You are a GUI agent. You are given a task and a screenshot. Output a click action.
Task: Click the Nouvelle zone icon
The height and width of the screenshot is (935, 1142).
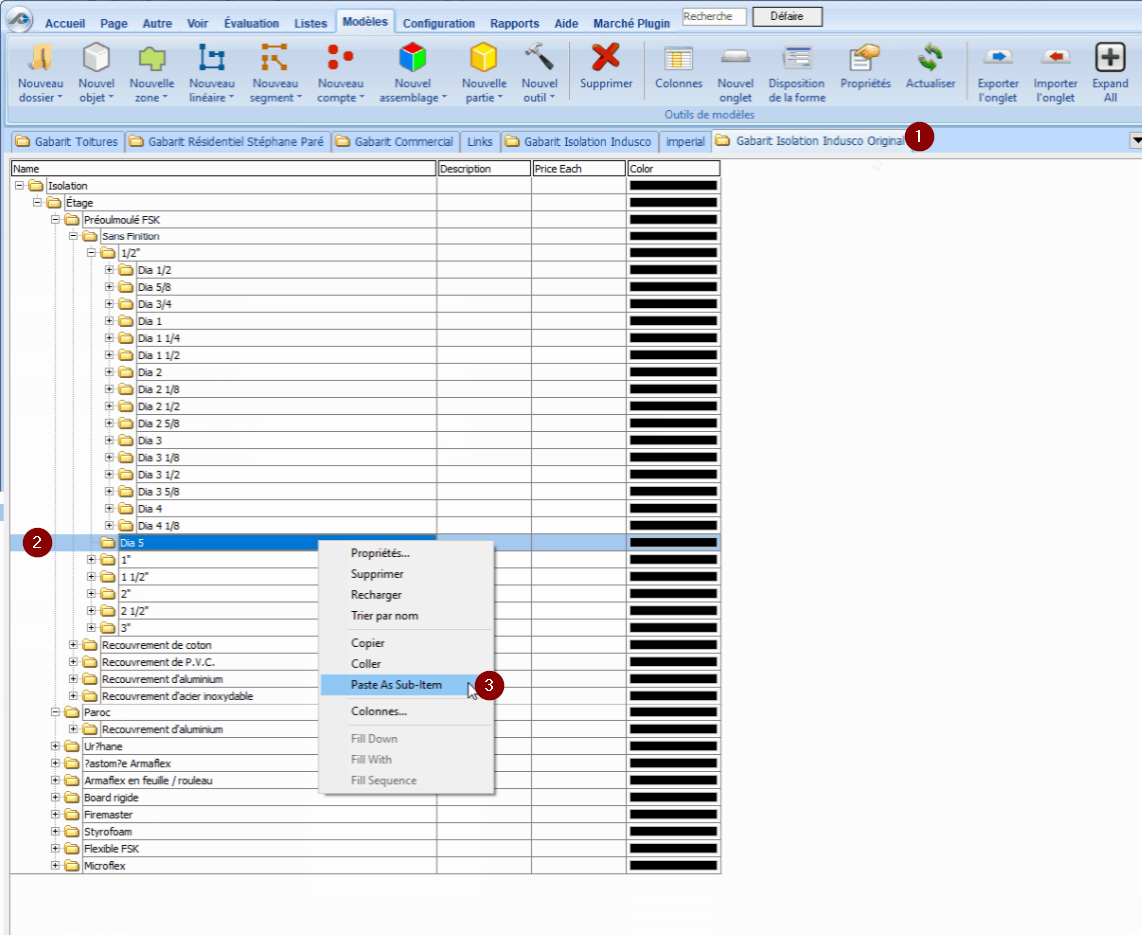152,58
